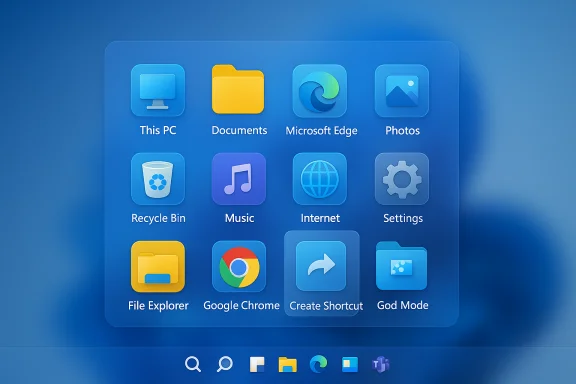Screen dimensions: 576x384
Task: Open the Photos app icon
Action: 402,91
